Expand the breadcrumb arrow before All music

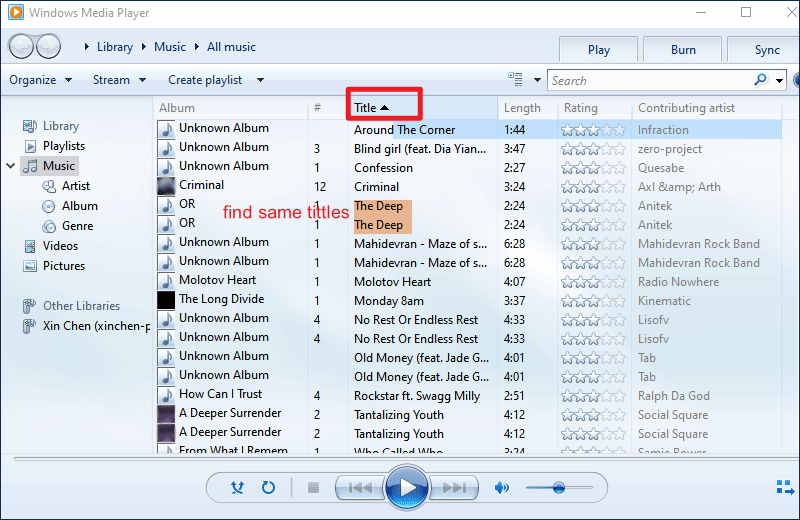[197, 47]
